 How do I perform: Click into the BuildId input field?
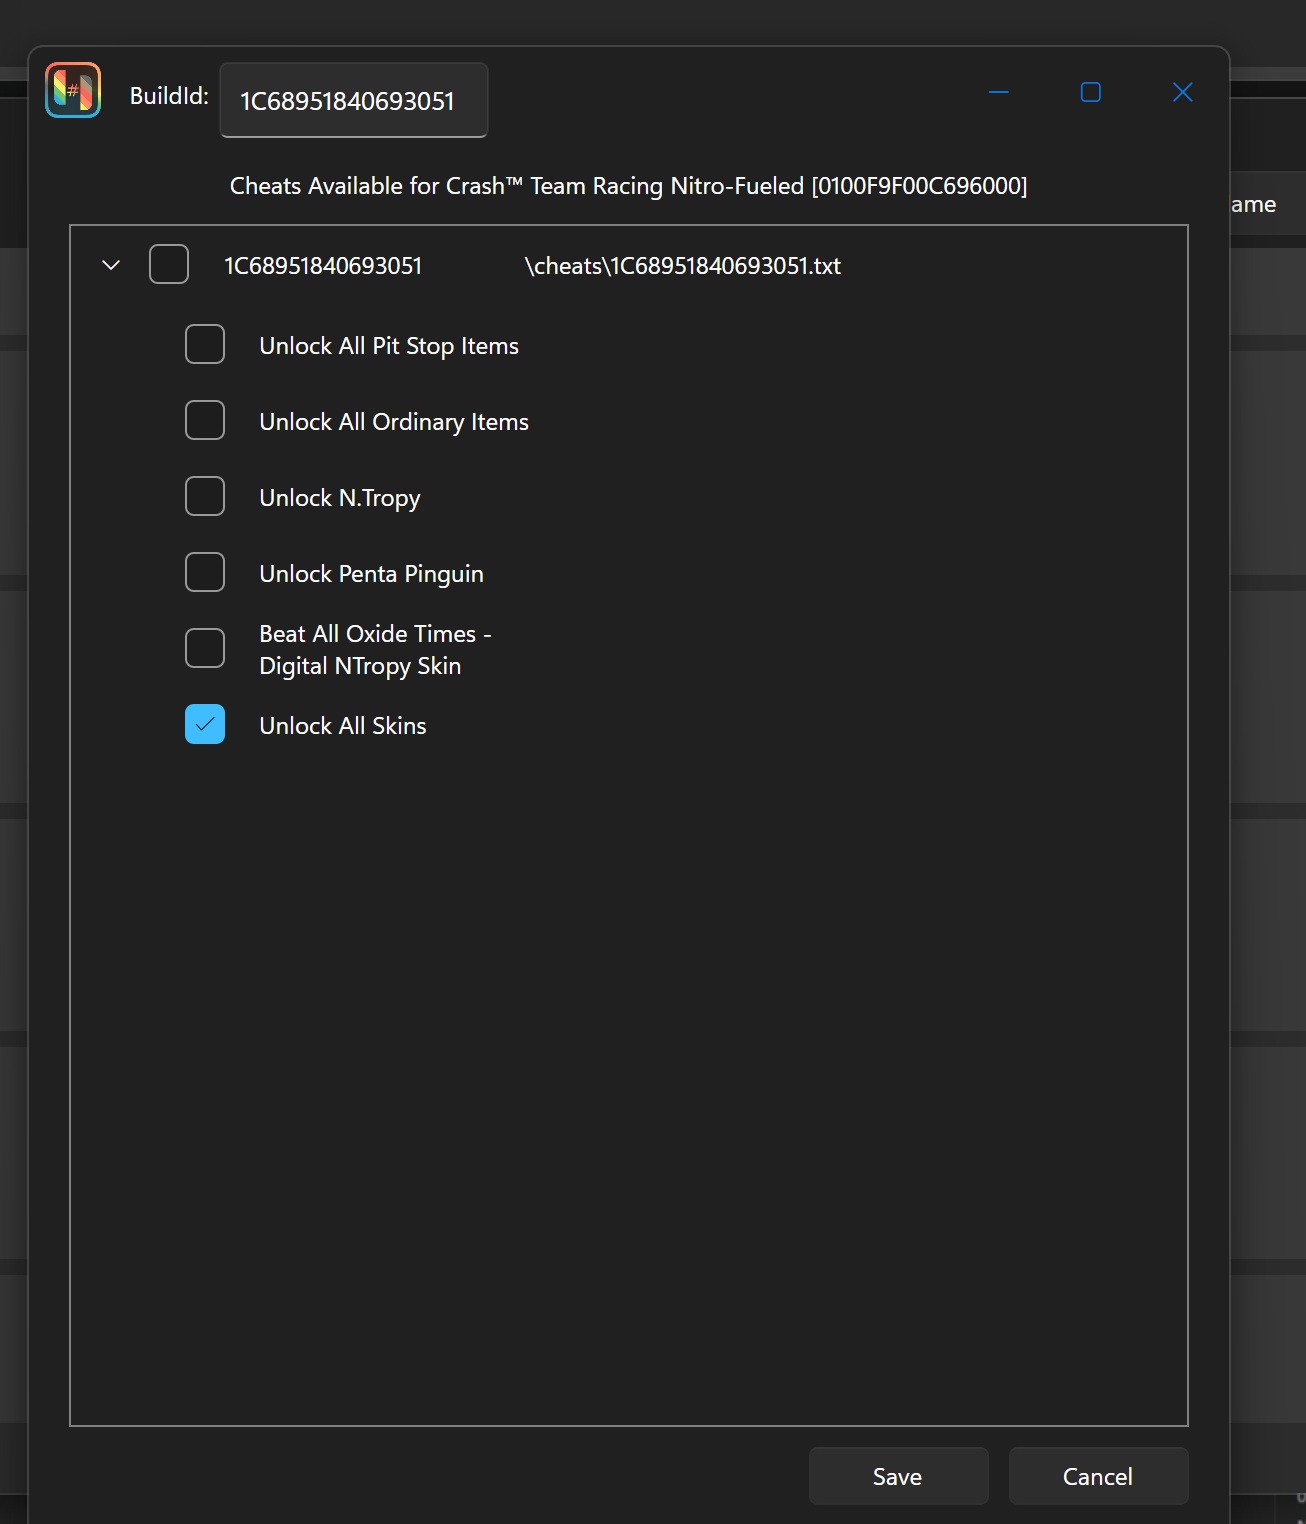tap(354, 100)
